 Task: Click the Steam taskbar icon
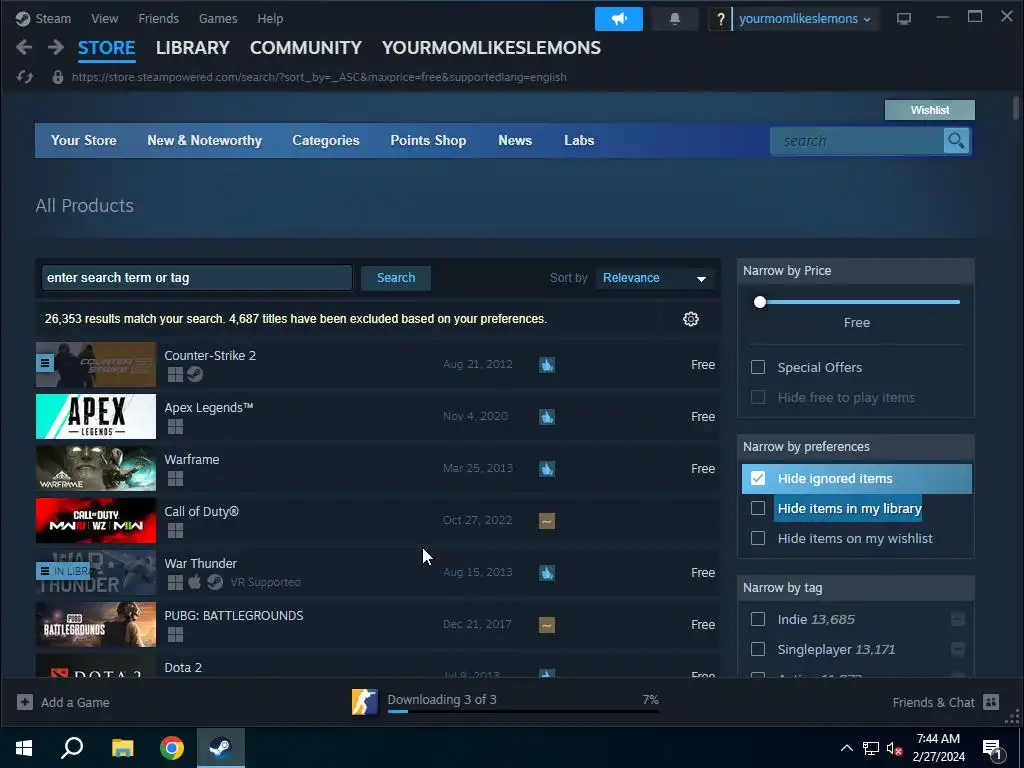pos(221,748)
